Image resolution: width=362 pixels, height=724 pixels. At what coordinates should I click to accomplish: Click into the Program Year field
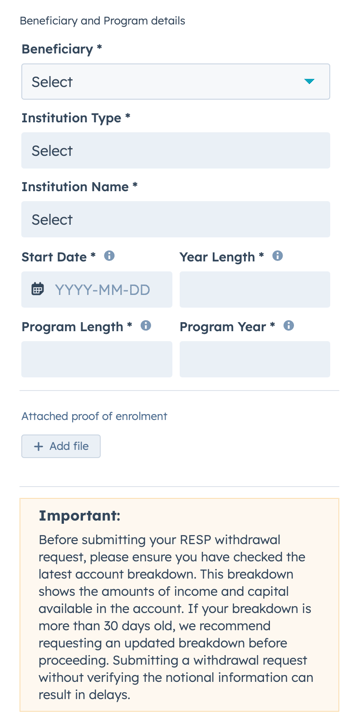255,359
